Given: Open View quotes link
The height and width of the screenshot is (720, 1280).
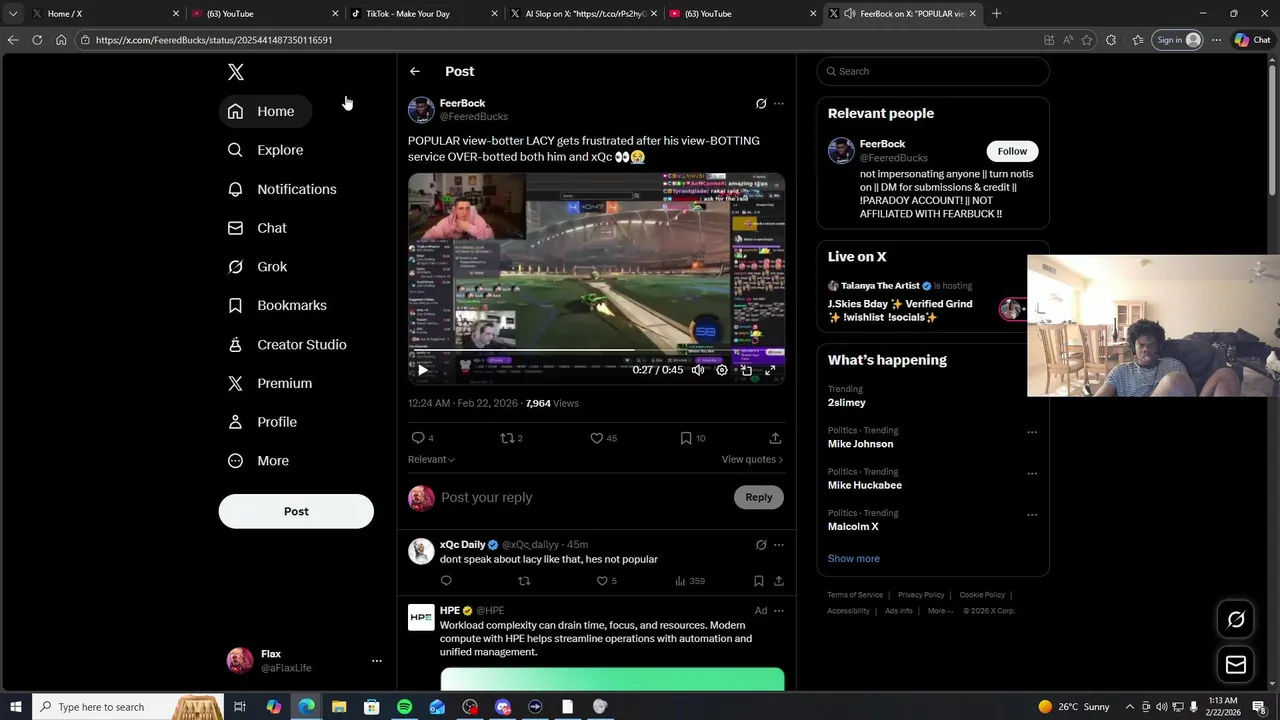Looking at the screenshot, I should tap(752, 459).
